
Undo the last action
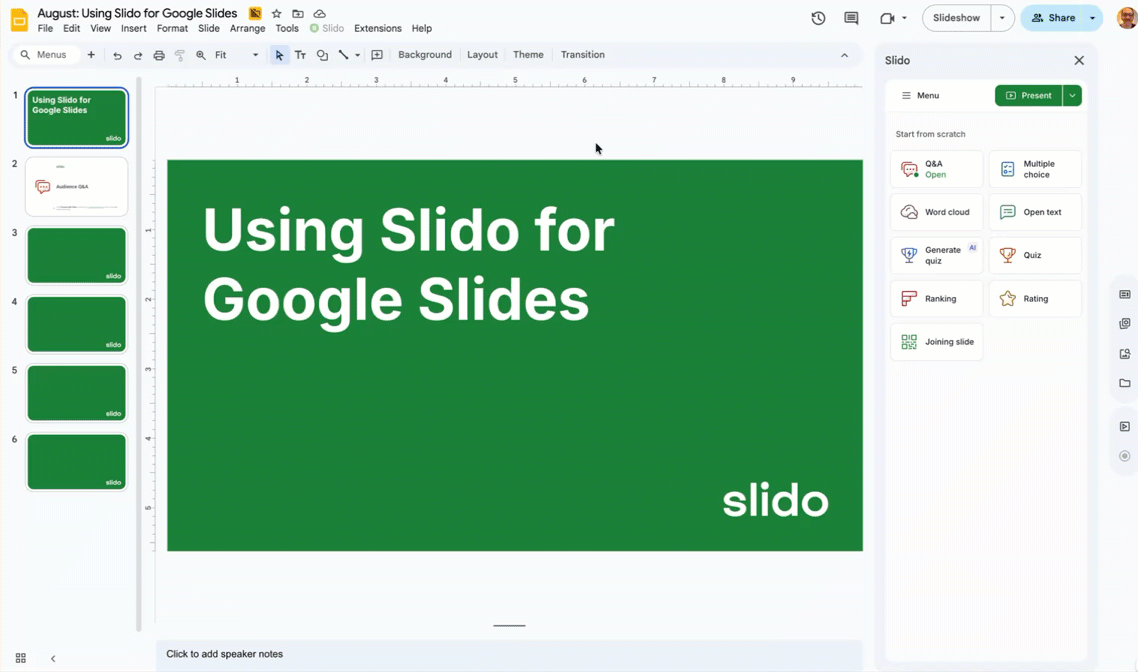point(117,55)
